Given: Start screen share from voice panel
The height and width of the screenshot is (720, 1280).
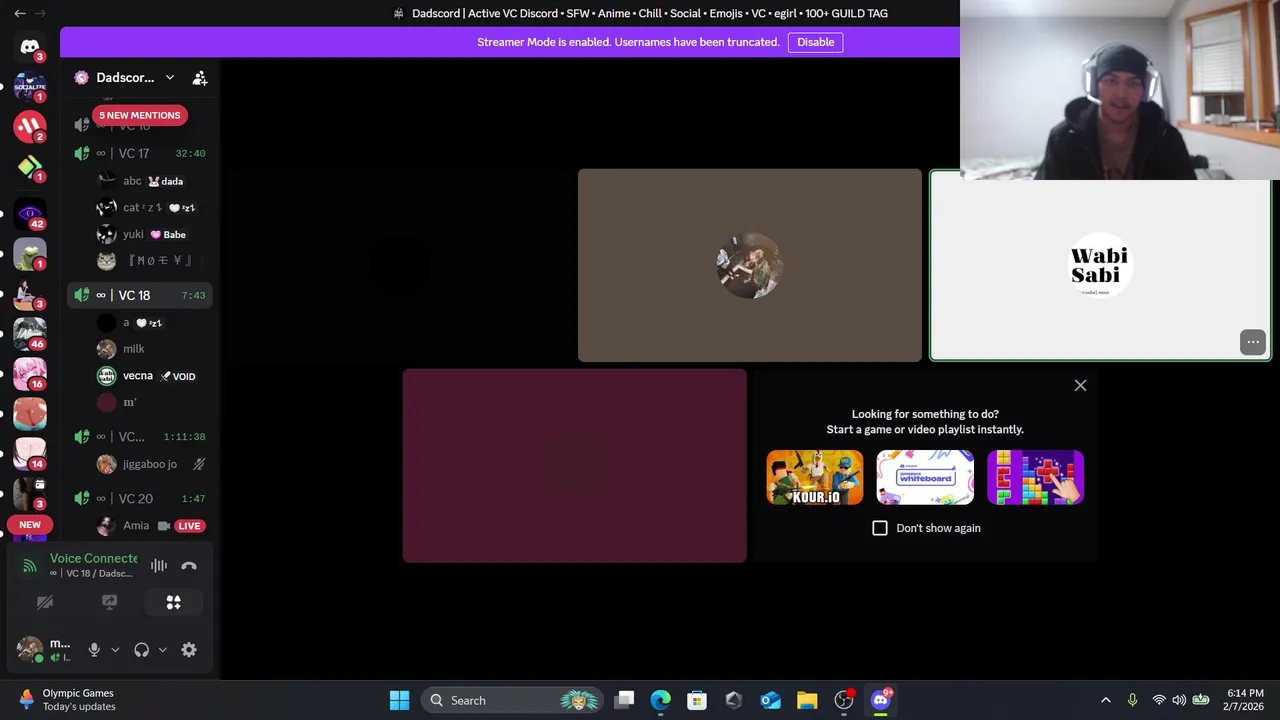Looking at the screenshot, I should [x=109, y=602].
